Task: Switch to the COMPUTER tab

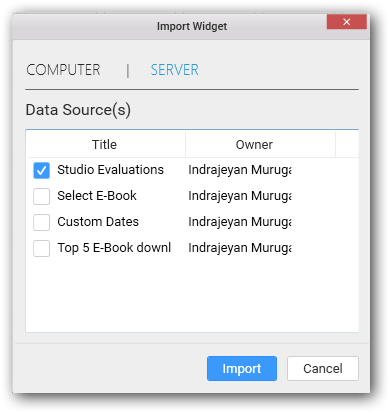Action: (63, 70)
